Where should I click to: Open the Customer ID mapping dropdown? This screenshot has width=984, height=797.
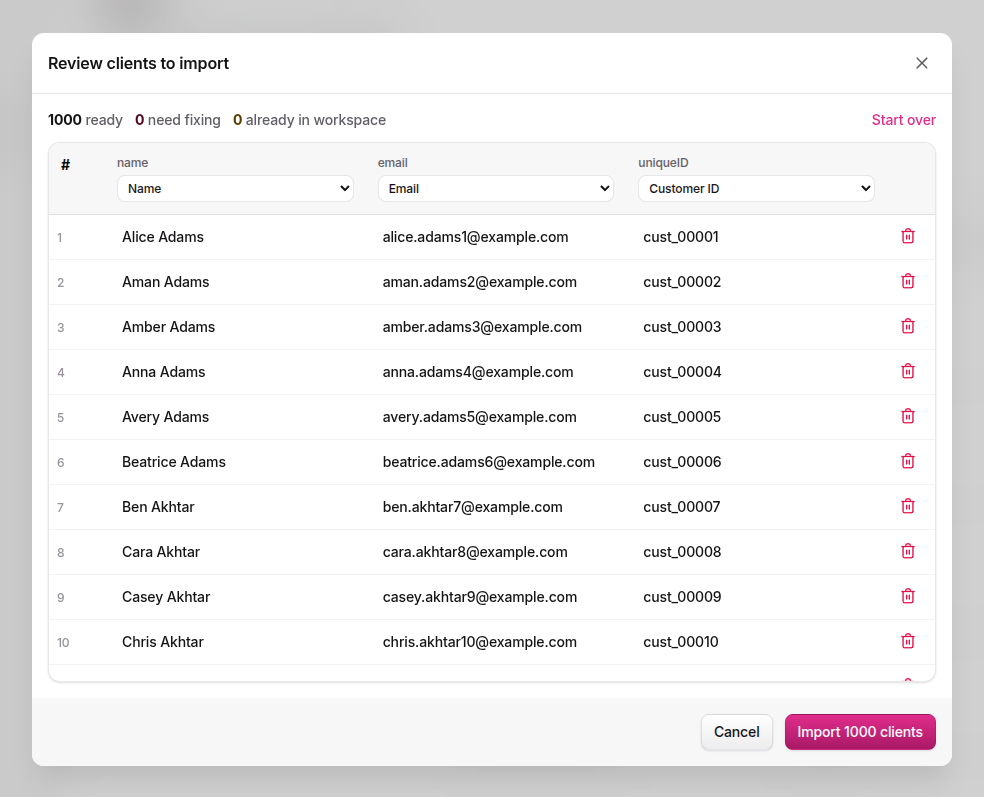coord(756,188)
